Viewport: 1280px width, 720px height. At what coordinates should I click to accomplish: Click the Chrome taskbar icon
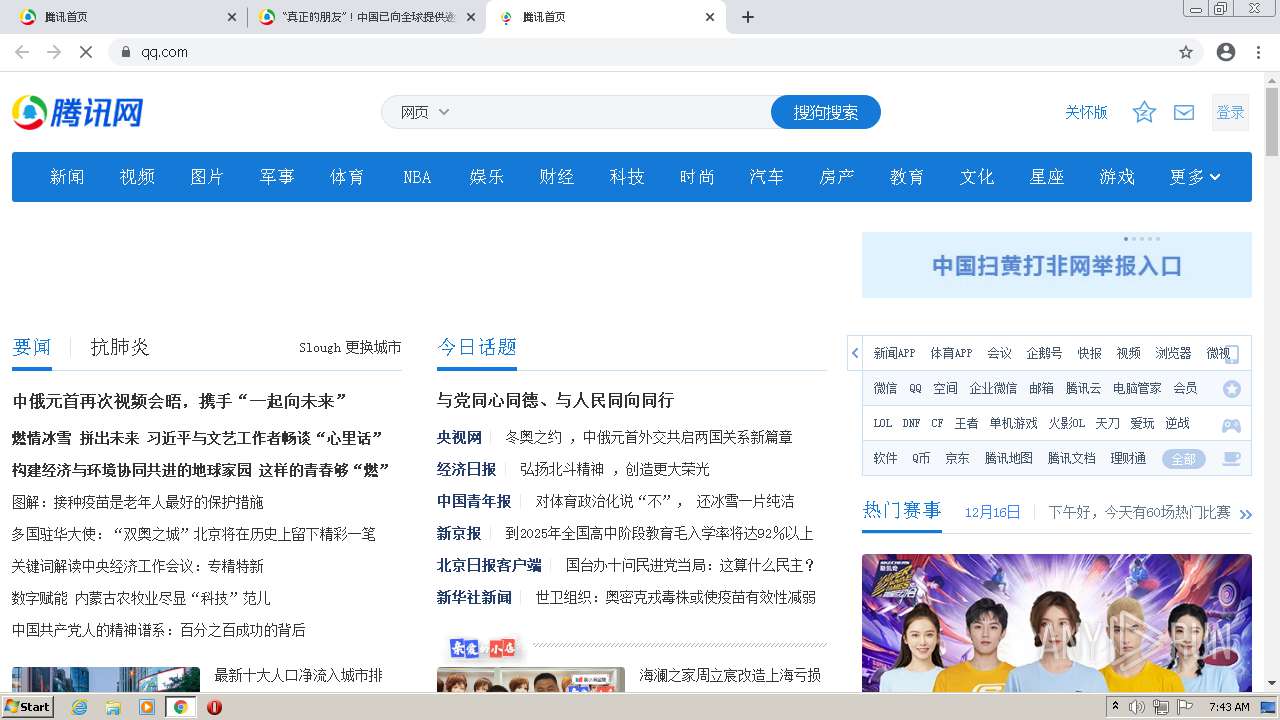[181, 707]
